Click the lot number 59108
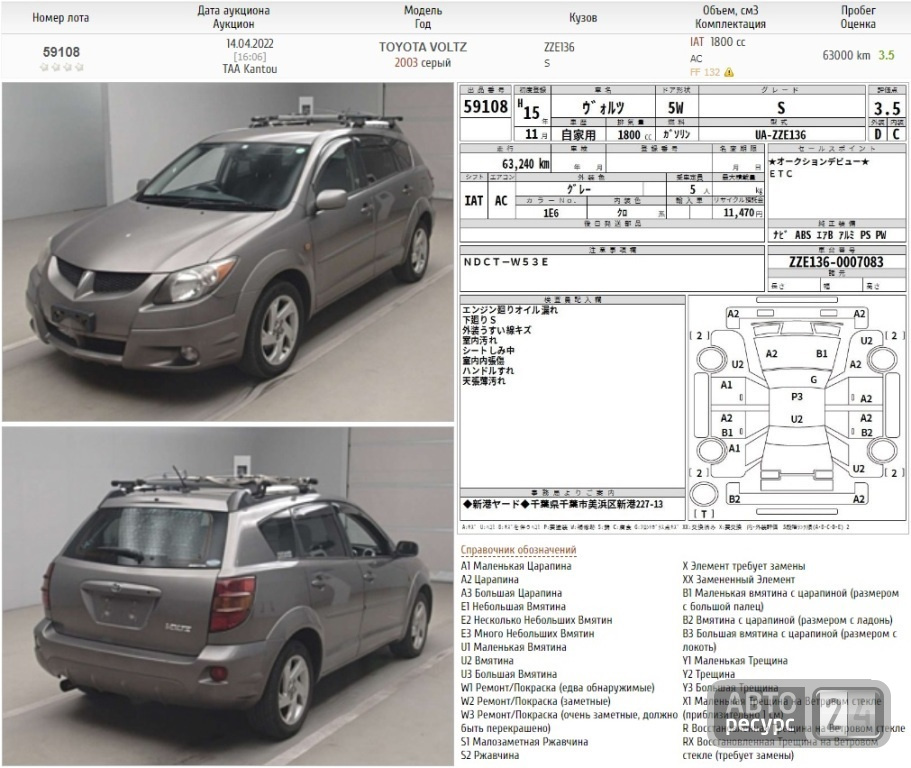Screen dimensions: 911x768 click(62, 52)
